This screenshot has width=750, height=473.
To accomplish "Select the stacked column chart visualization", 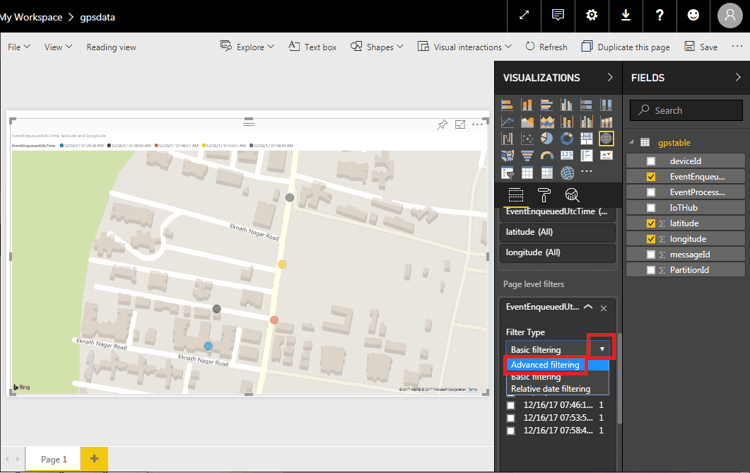I will tap(527, 105).
